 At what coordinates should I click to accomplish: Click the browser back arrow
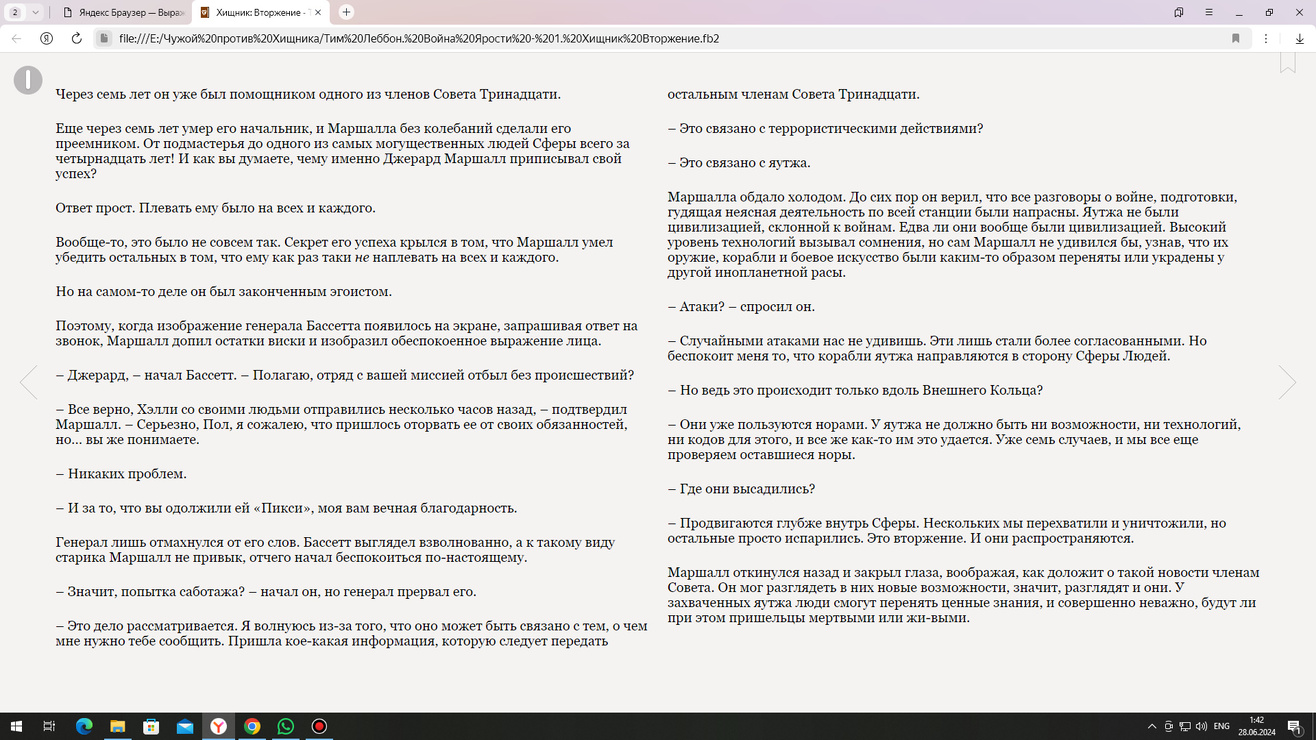[16, 38]
